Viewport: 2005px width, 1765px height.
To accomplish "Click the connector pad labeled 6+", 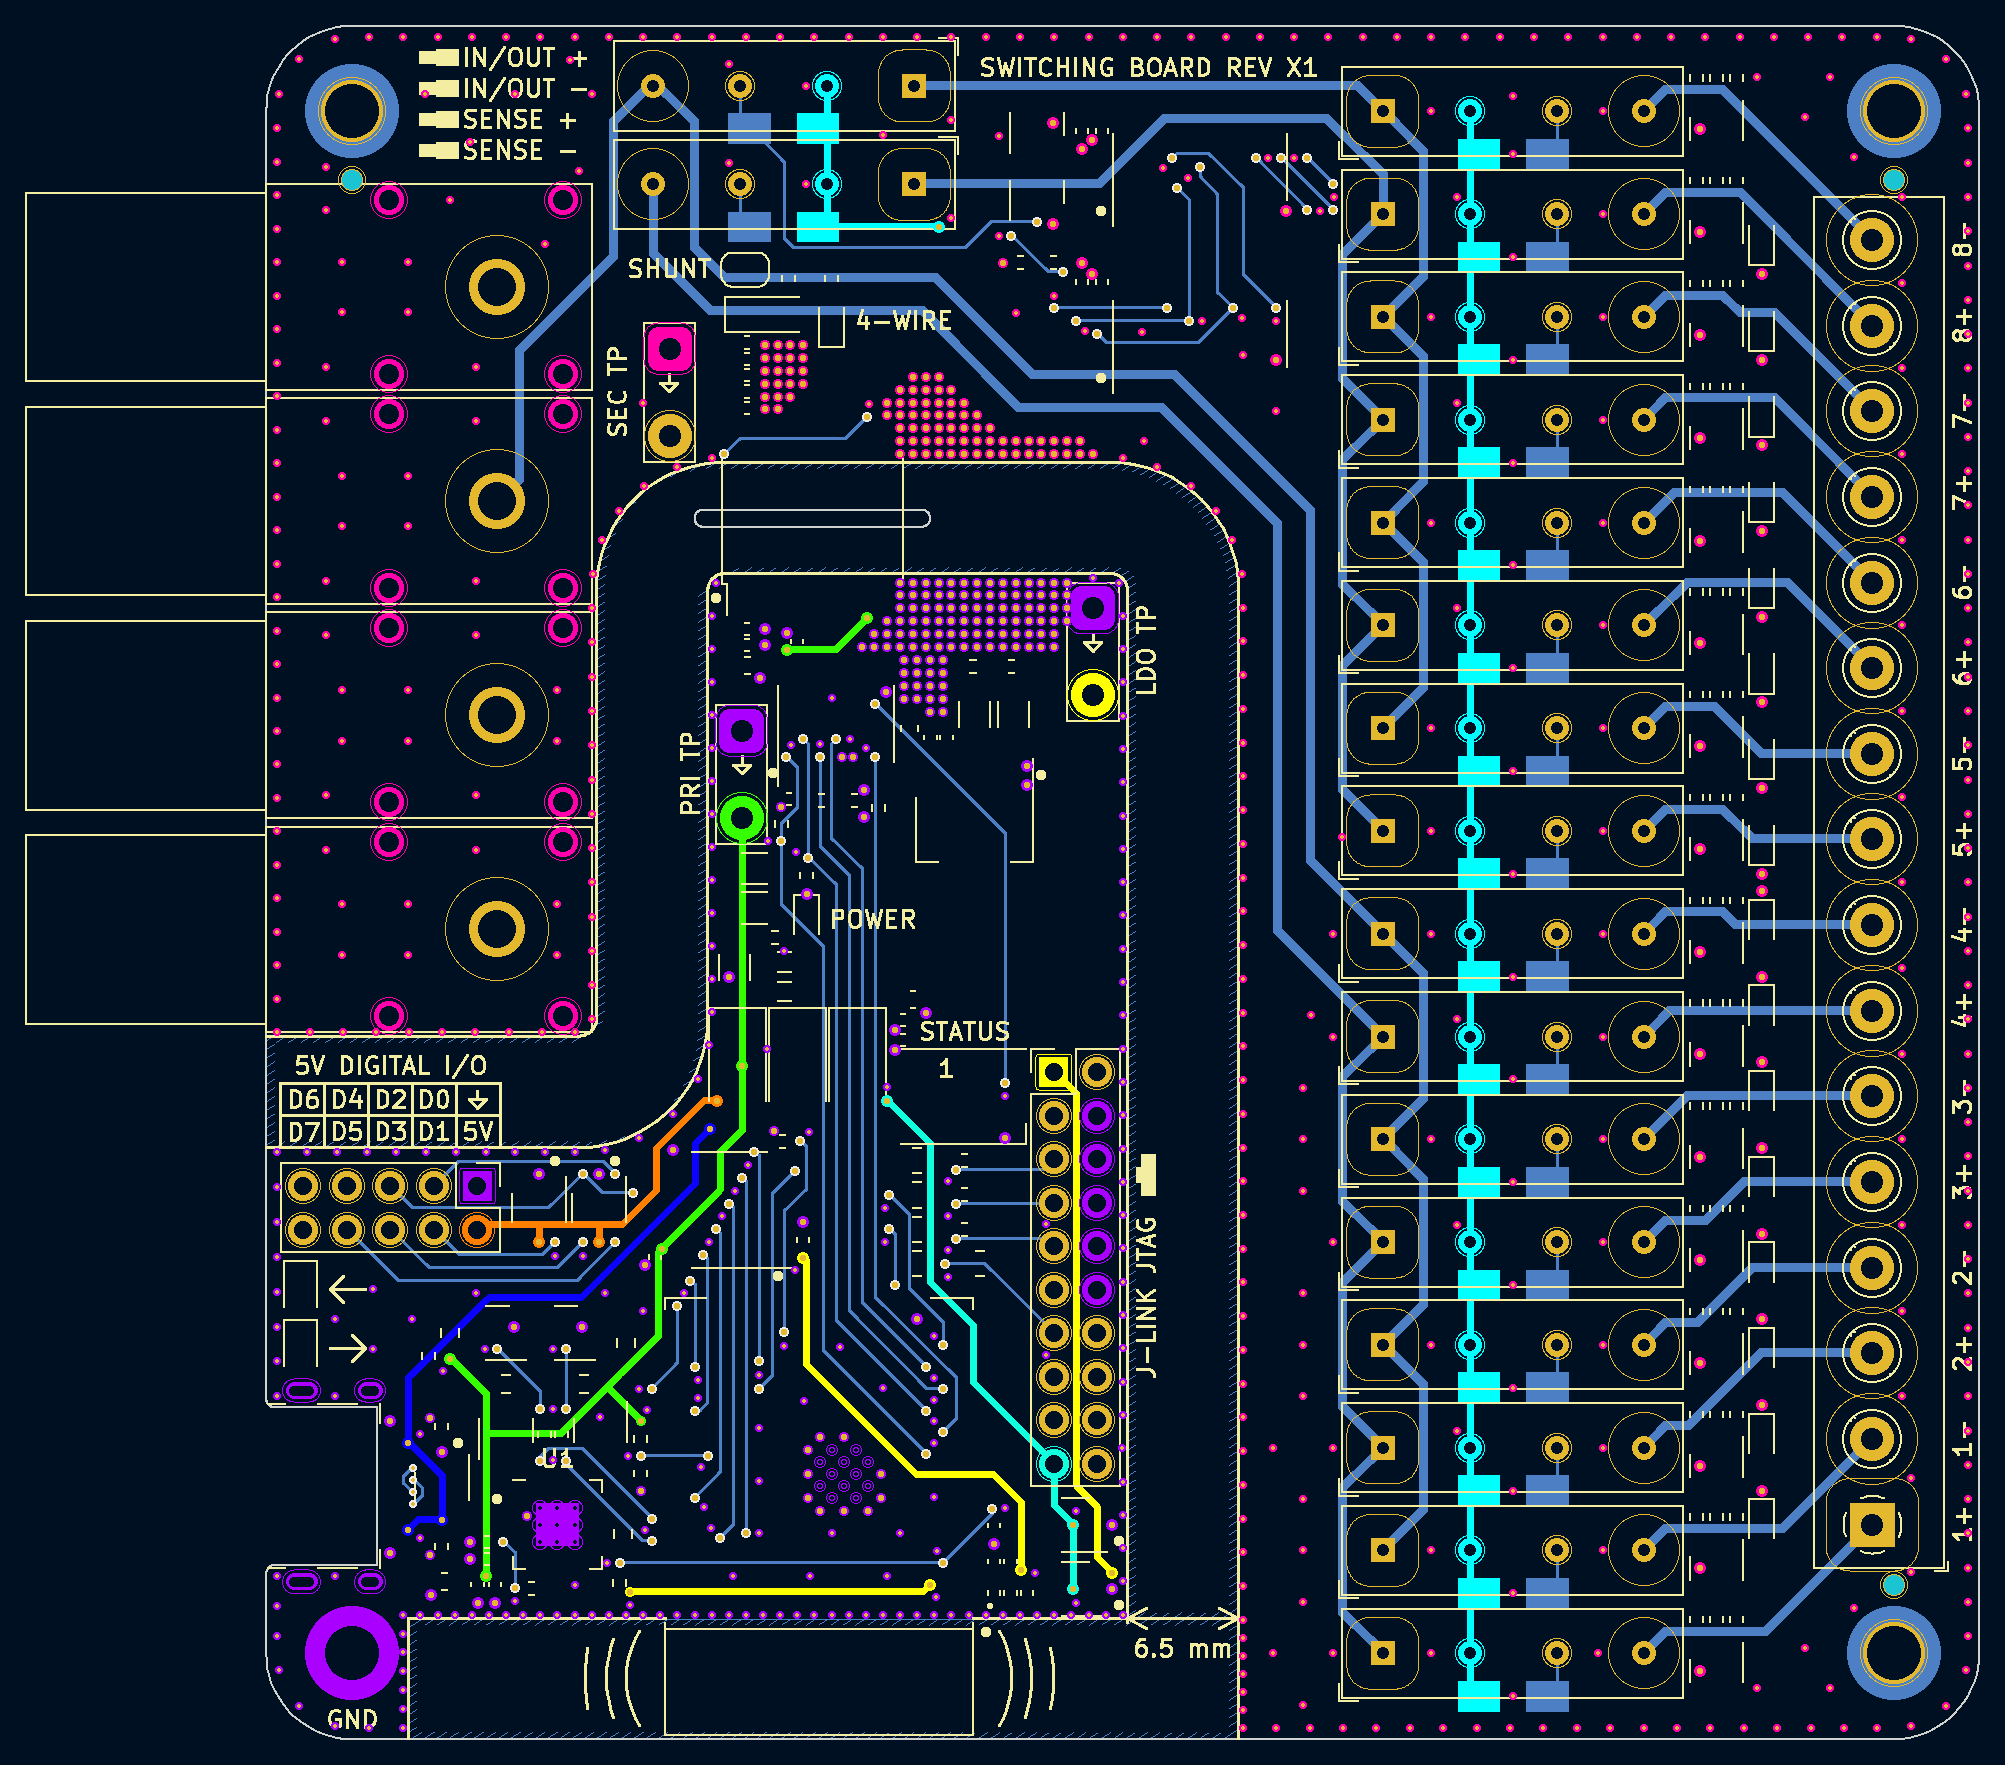I will (1872, 668).
